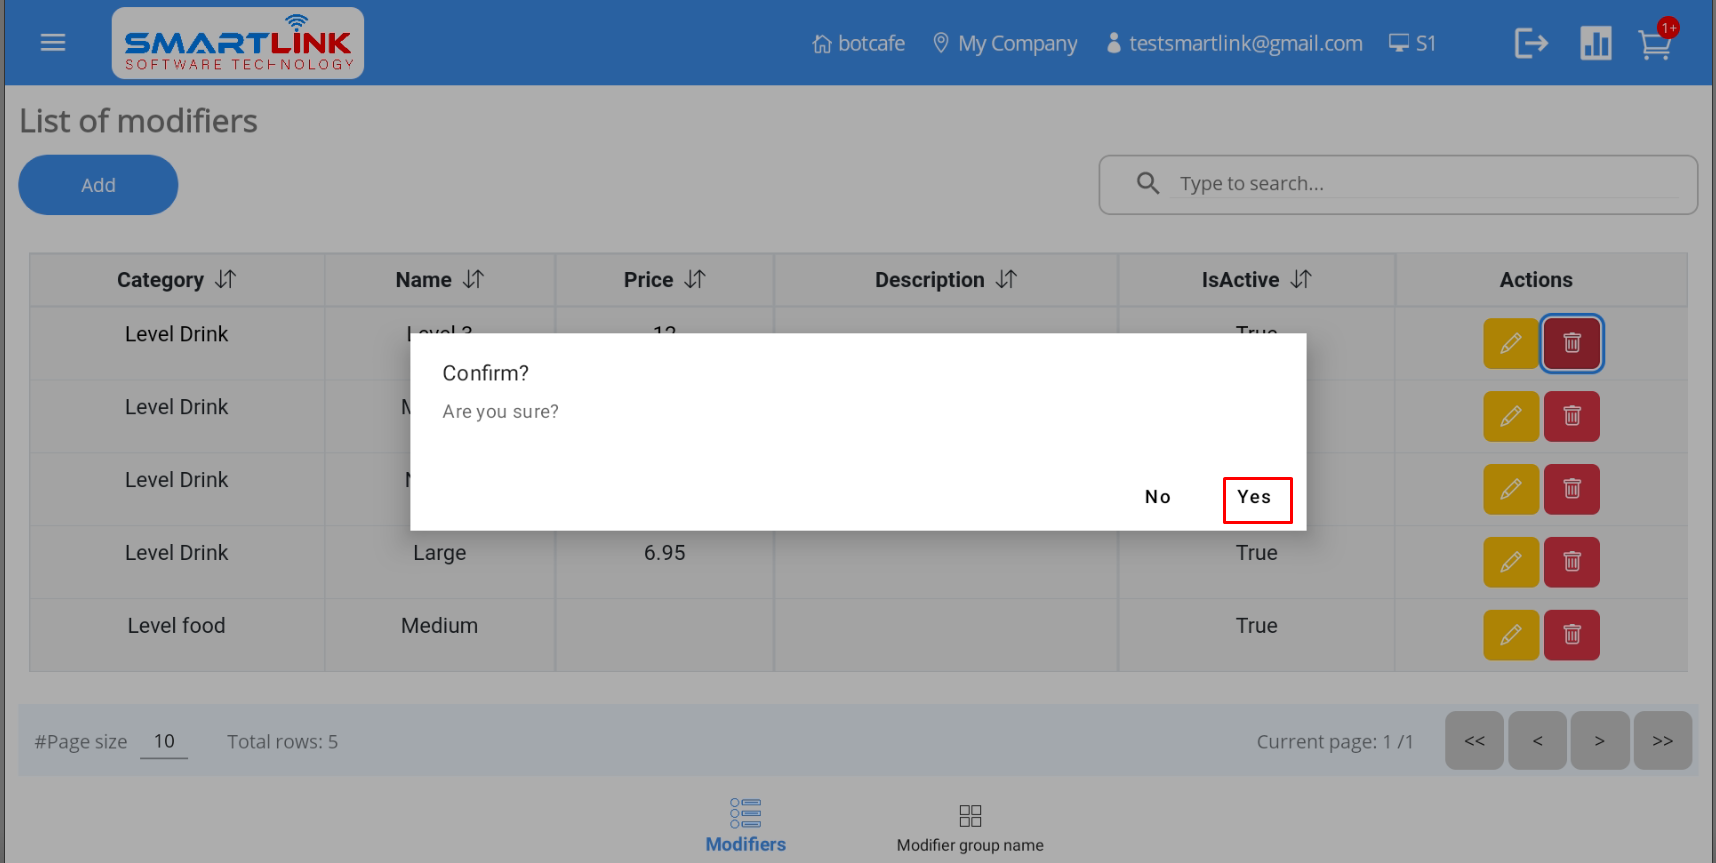
Task: Delete the Medium Level food modifier
Action: (x=1571, y=635)
